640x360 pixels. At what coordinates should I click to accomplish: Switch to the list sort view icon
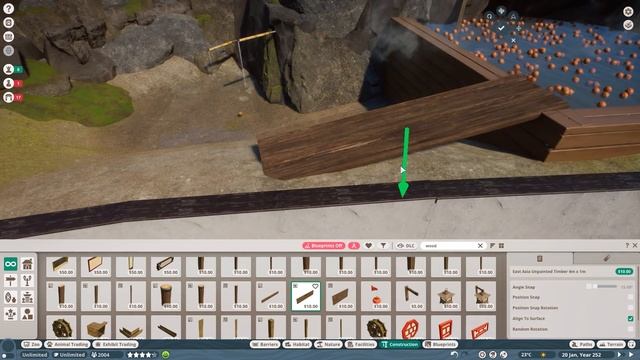point(492,246)
